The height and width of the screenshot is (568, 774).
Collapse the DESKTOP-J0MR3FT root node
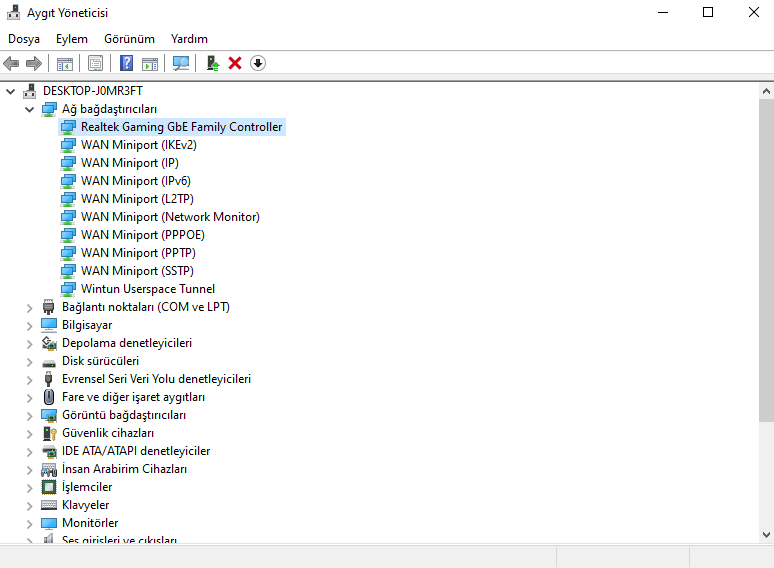(10, 91)
